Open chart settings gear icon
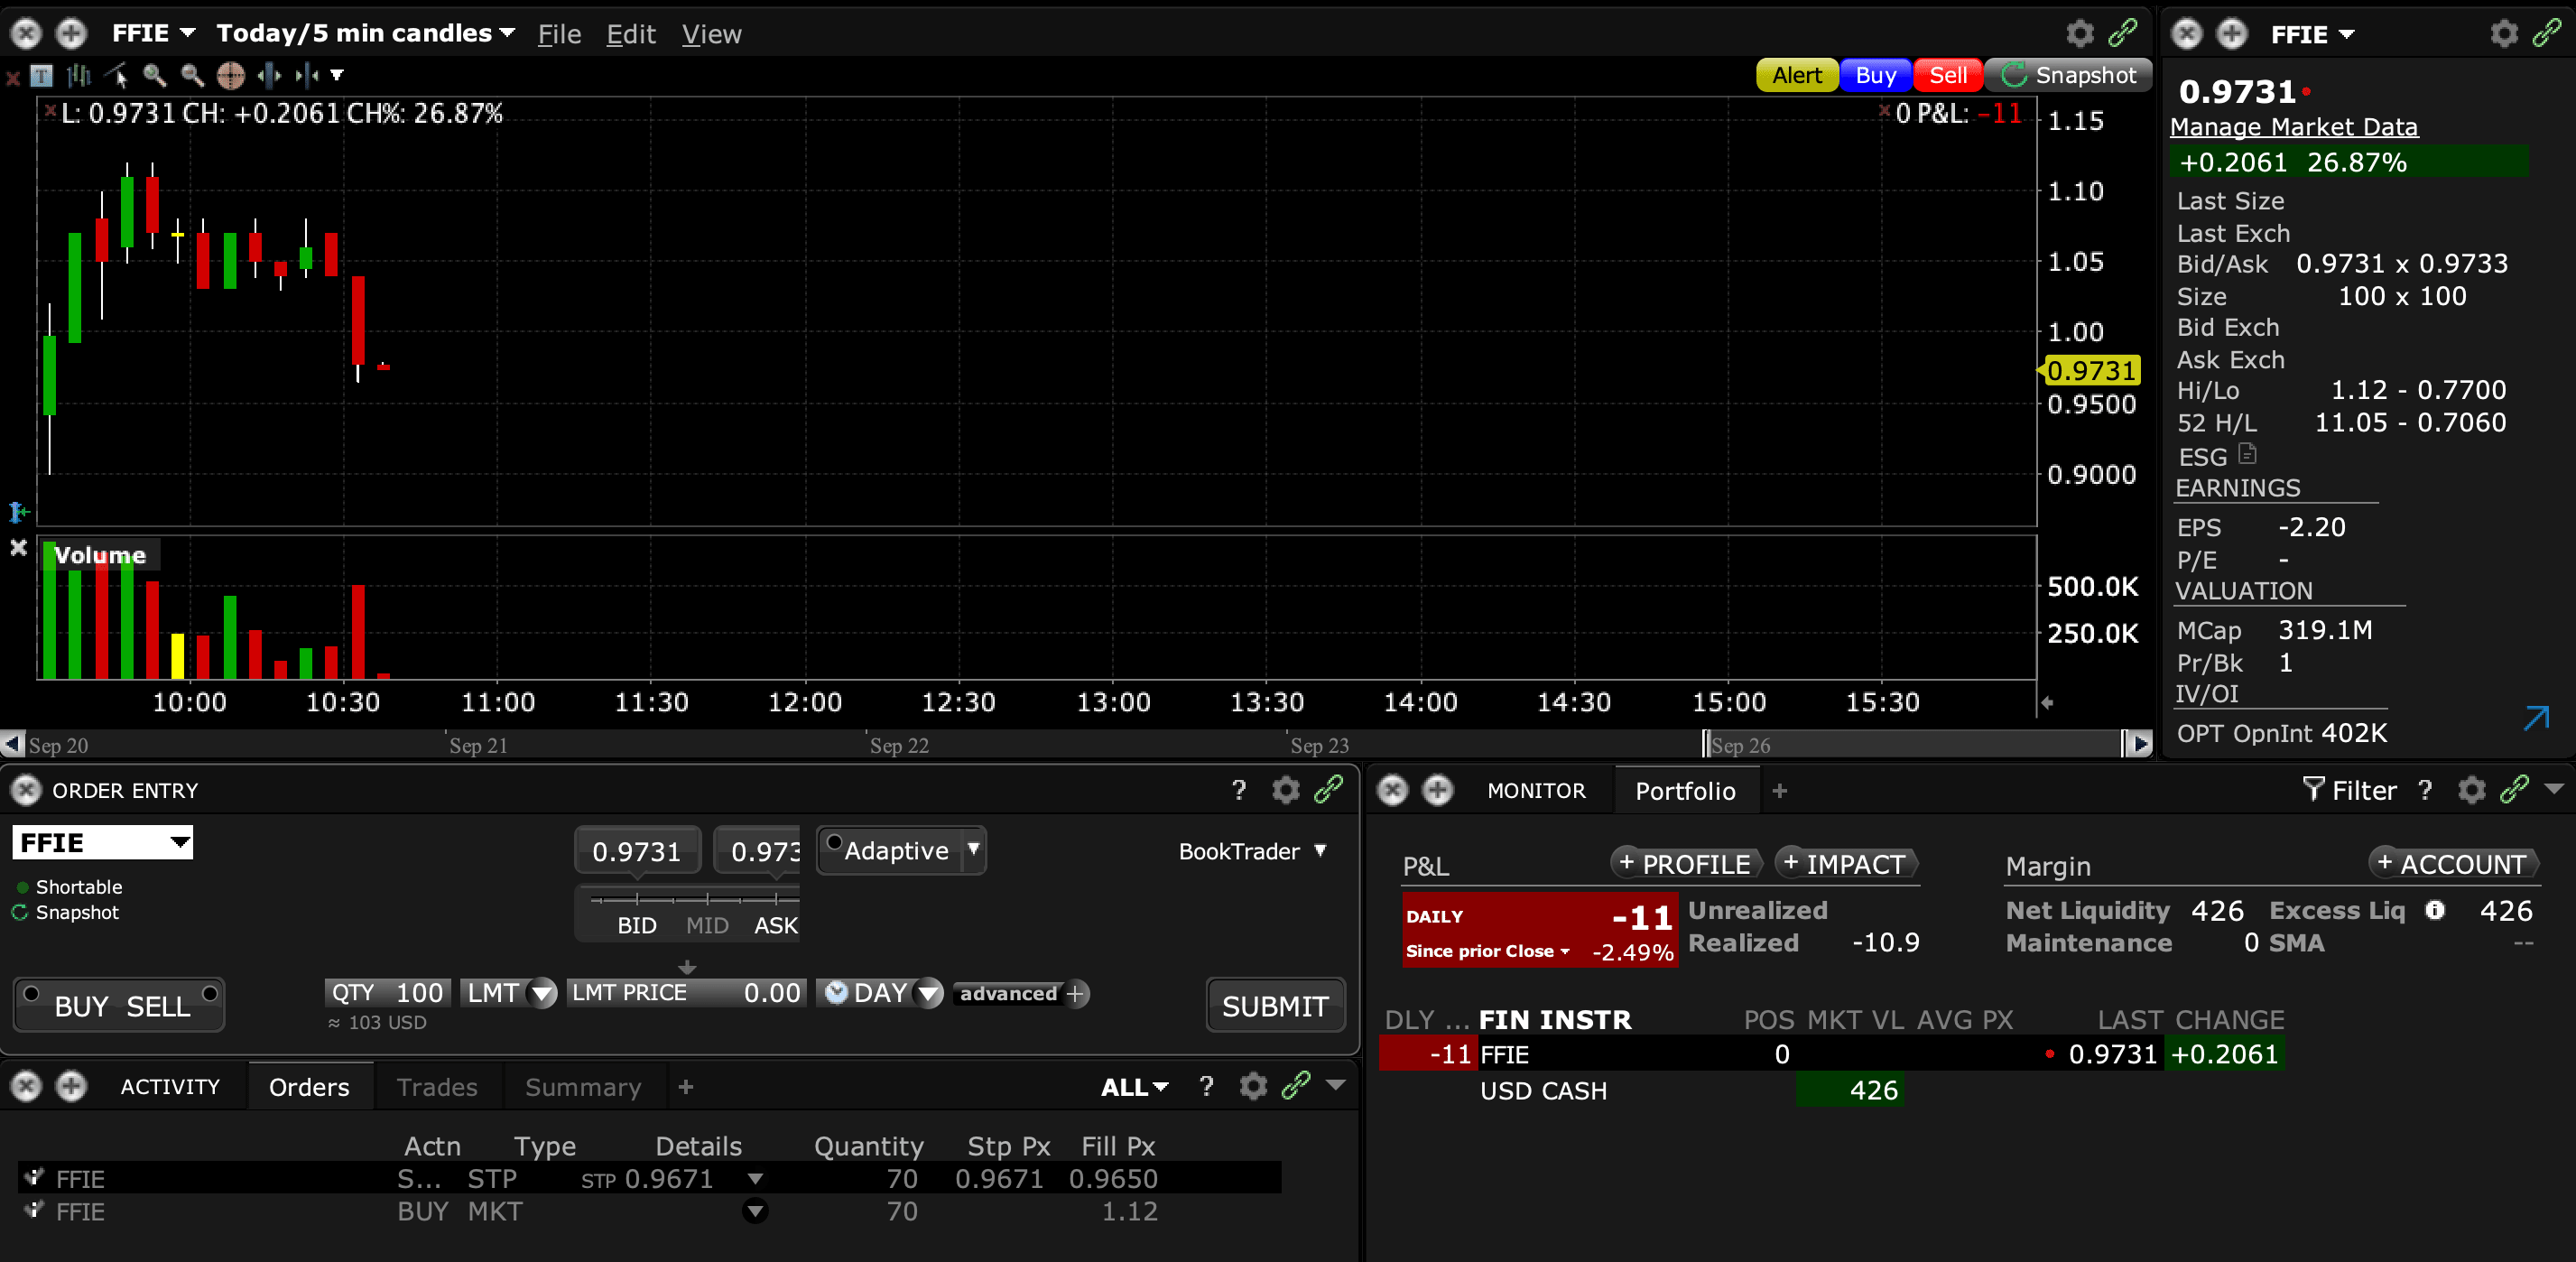 tap(2080, 34)
